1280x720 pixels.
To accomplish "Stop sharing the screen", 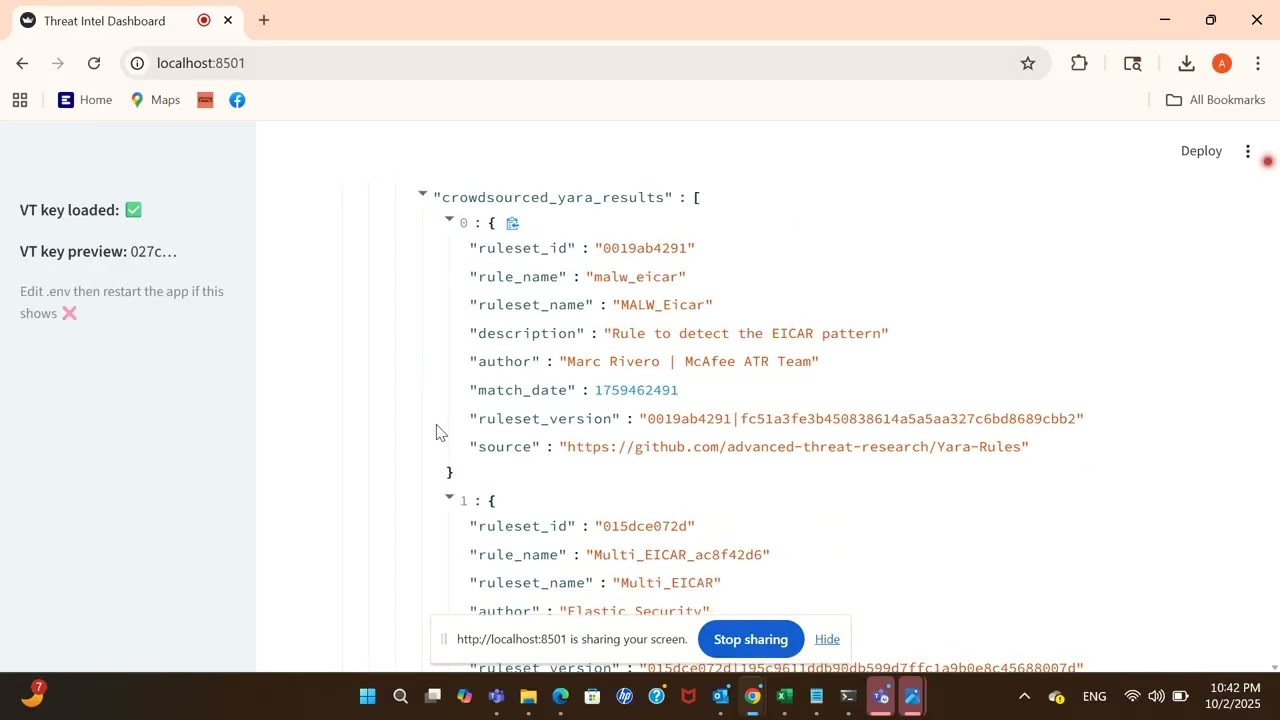I will 751,639.
